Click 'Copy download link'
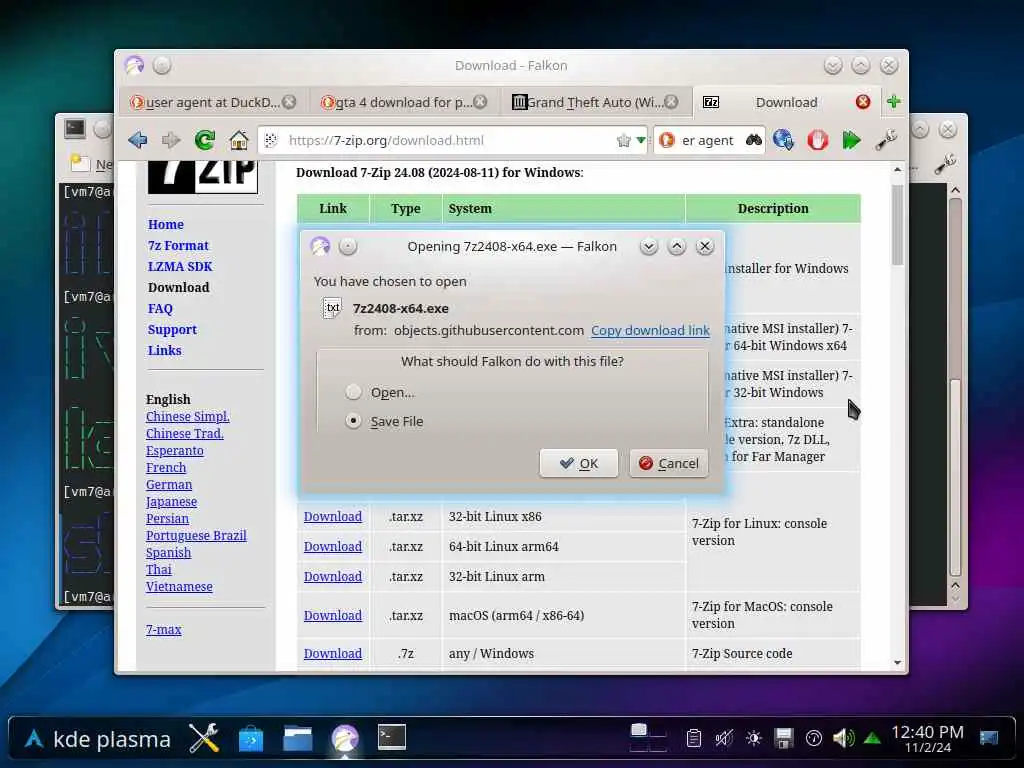1024x768 pixels. click(650, 330)
